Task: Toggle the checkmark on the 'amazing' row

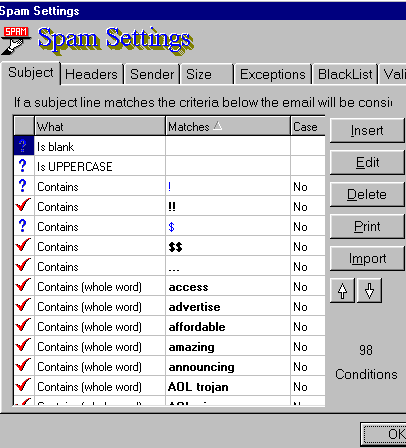Action: tap(24, 346)
